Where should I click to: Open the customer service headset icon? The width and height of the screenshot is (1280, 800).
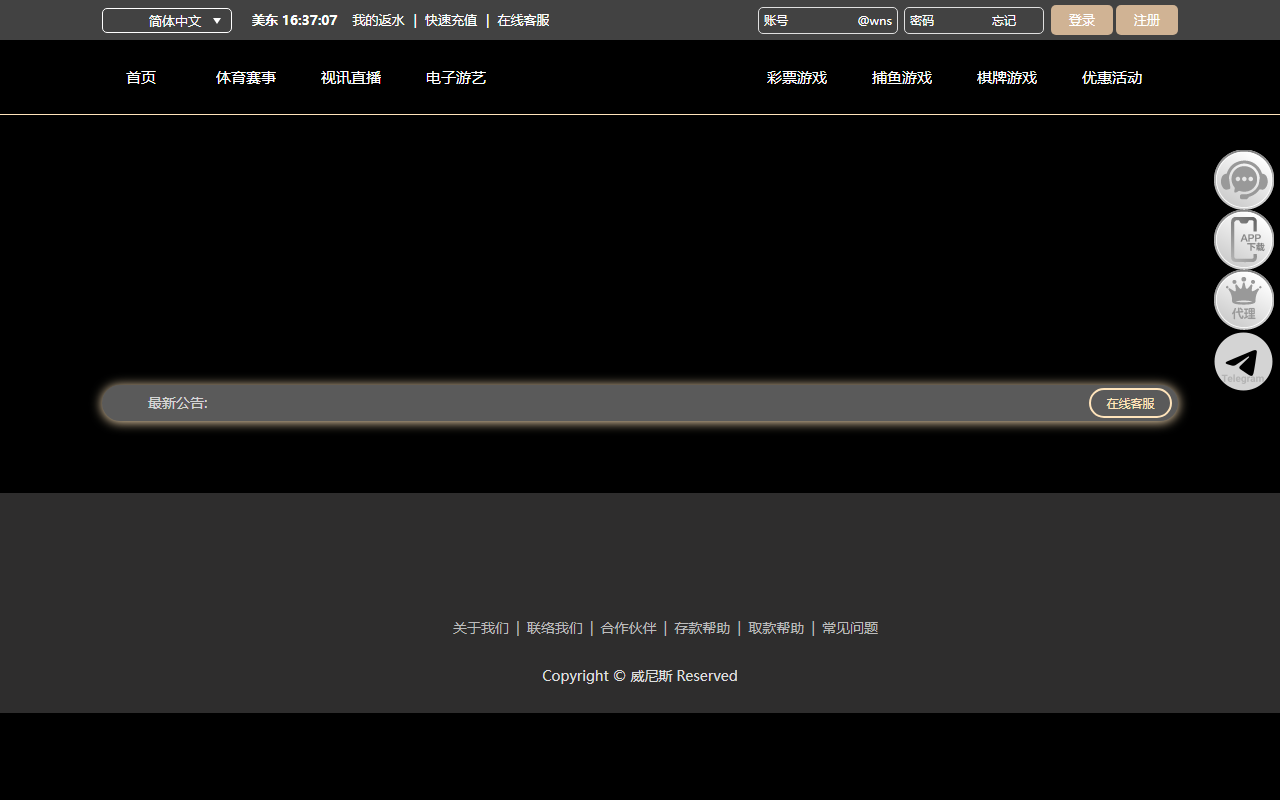tap(1244, 180)
